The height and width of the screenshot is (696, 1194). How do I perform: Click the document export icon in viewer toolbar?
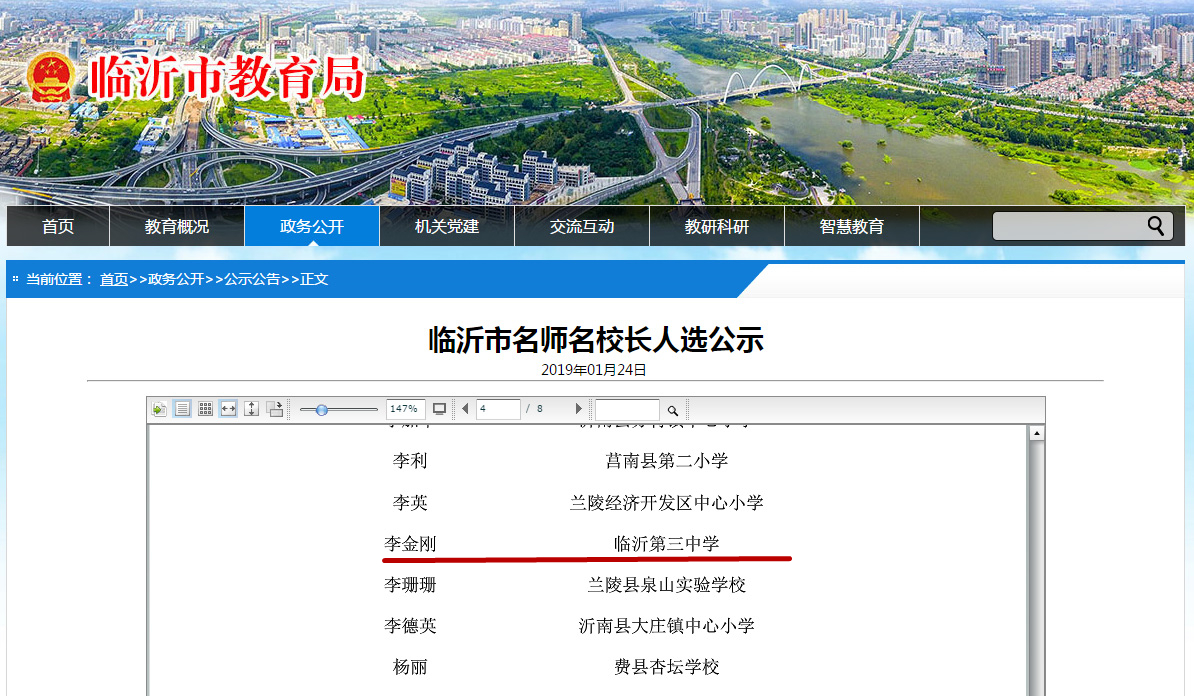(x=159, y=410)
